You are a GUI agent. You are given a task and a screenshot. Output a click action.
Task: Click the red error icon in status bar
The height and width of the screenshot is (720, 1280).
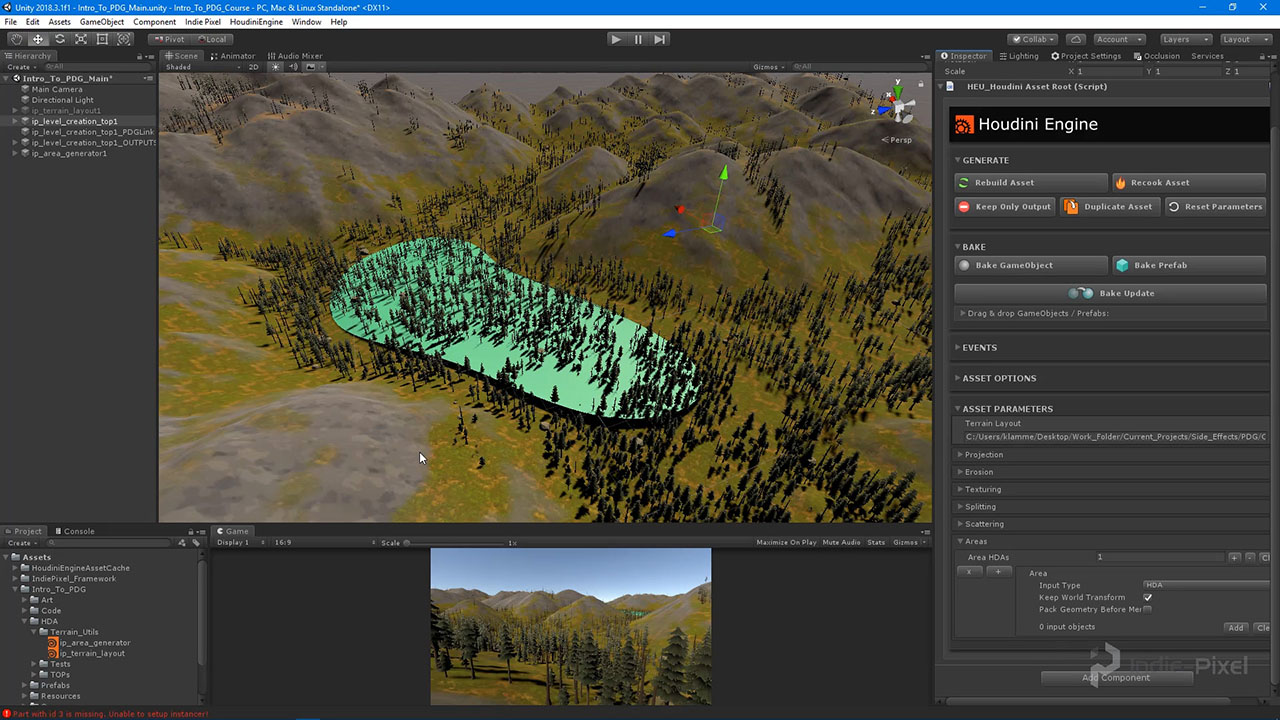[x=6, y=714]
